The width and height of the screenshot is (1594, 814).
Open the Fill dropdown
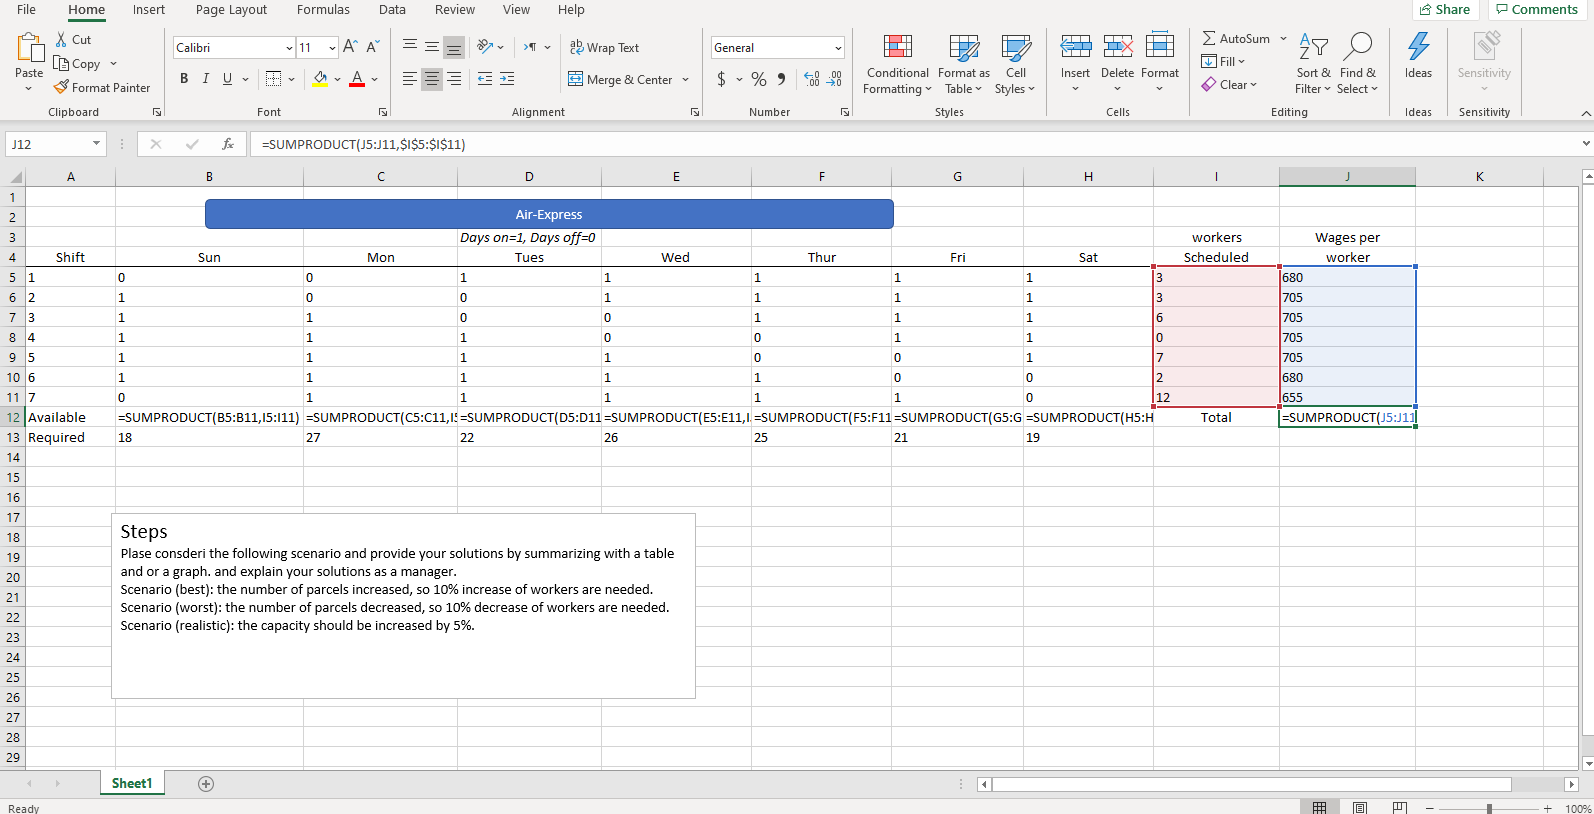click(x=1223, y=61)
